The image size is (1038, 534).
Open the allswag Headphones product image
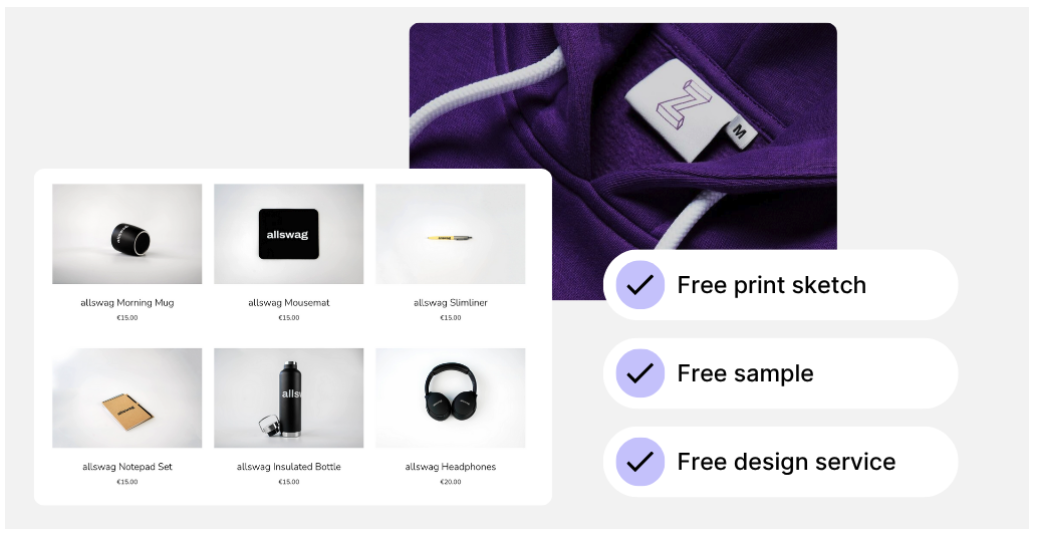tap(450, 398)
